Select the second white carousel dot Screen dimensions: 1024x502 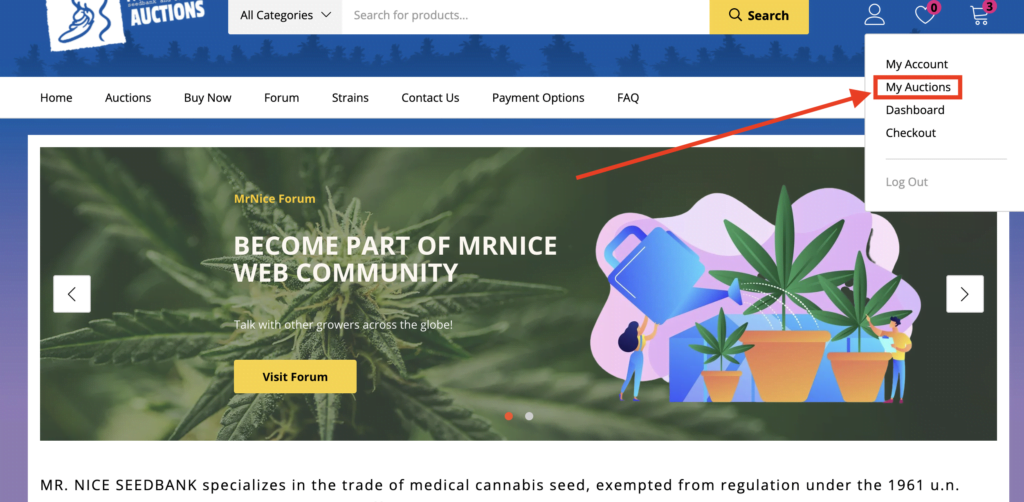point(529,416)
